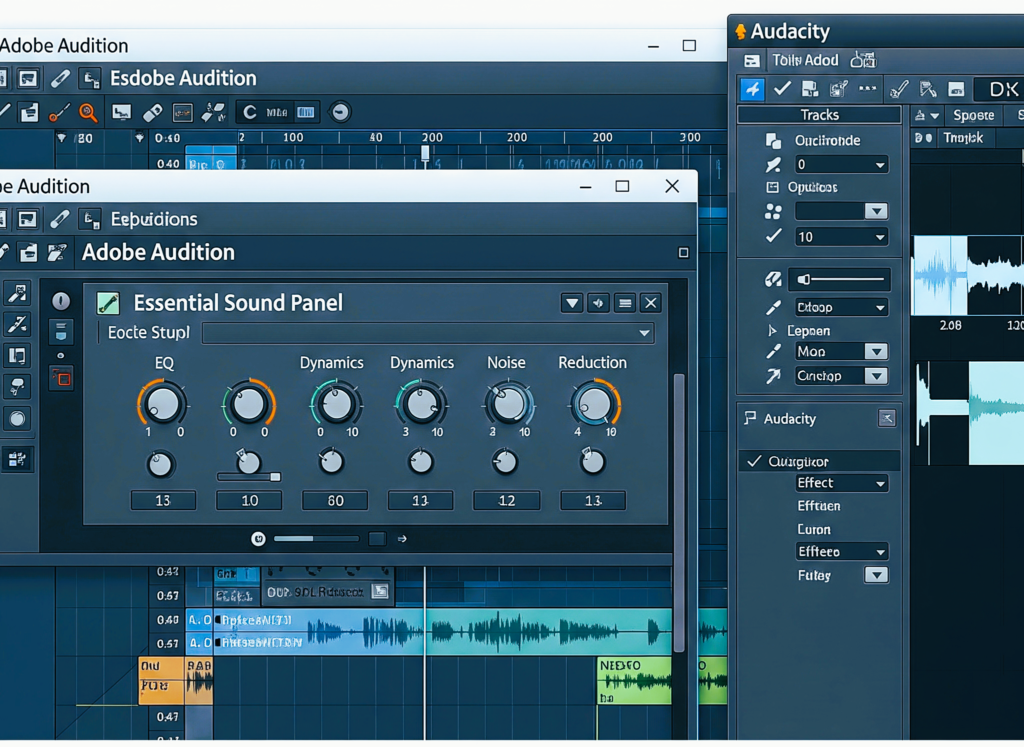Screen dimensions: 1024x747
Task: Click the blue bars icon right of Mba
Action: point(306,112)
